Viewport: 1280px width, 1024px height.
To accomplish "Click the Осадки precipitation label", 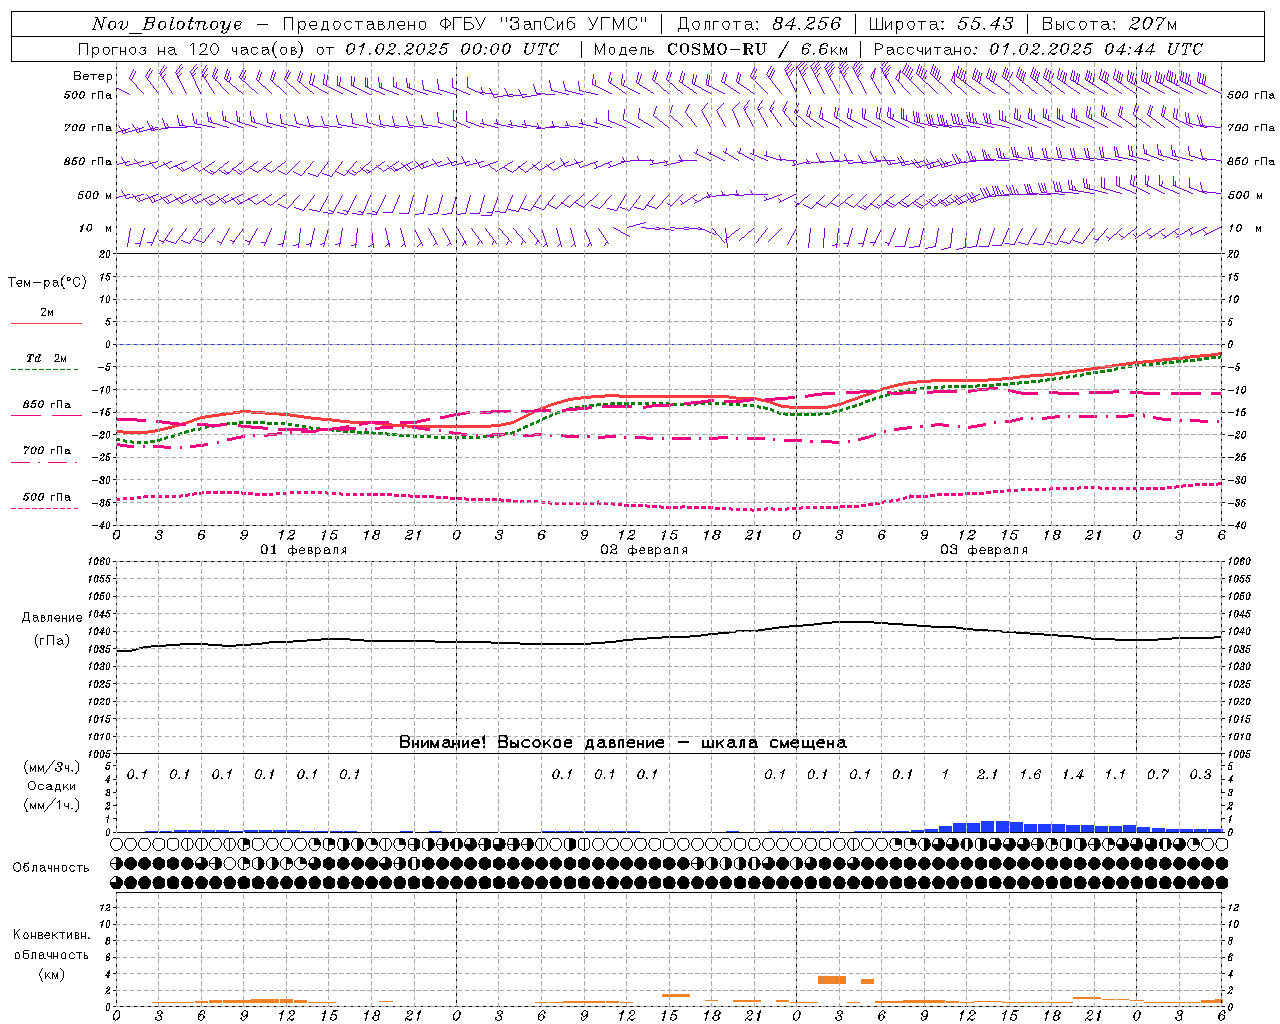I will tap(52, 786).
